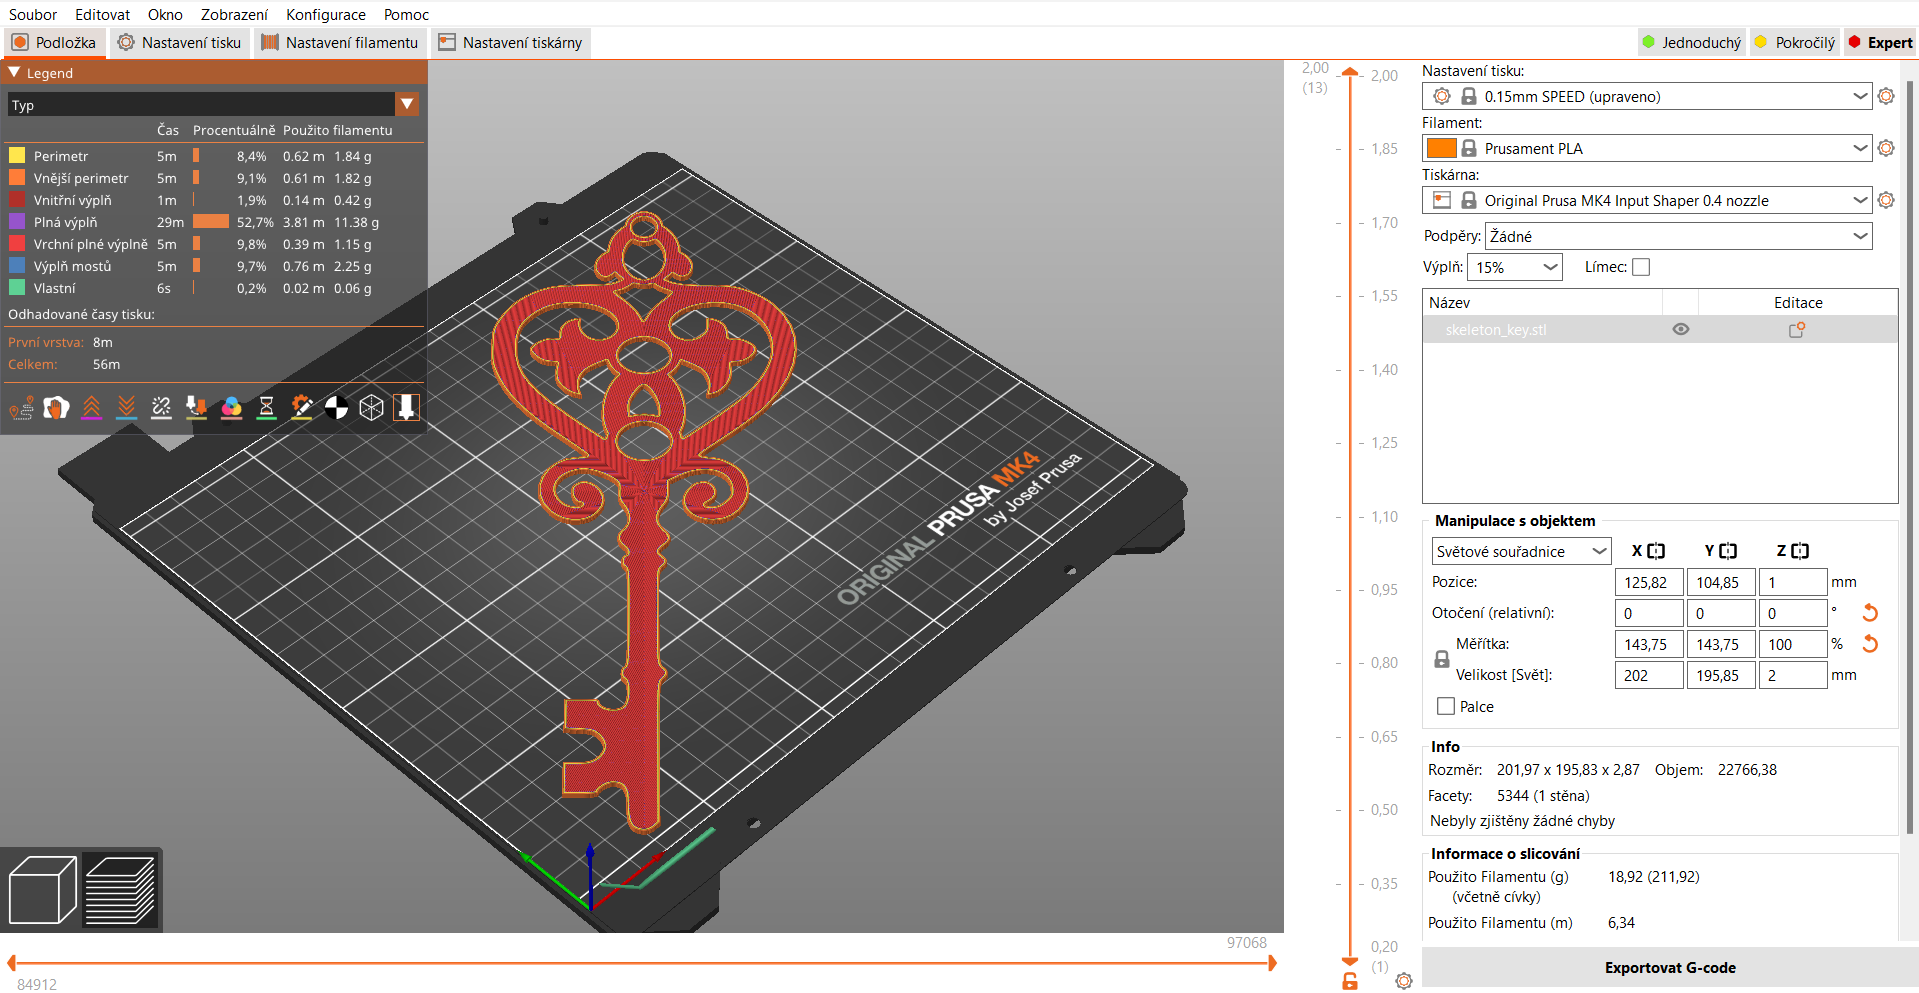This screenshot has height=993, width=1919.
Task: Toggle custom G-code markers
Action: (x=302, y=407)
